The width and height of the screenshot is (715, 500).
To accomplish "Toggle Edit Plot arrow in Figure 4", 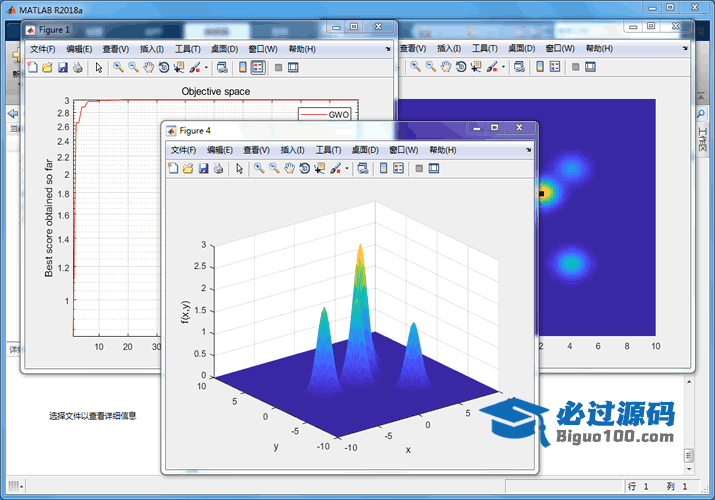I will [x=239, y=169].
